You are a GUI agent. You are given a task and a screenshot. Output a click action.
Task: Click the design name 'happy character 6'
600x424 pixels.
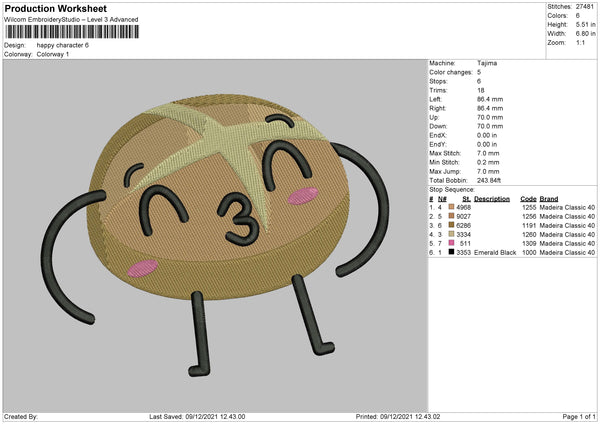click(62, 45)
